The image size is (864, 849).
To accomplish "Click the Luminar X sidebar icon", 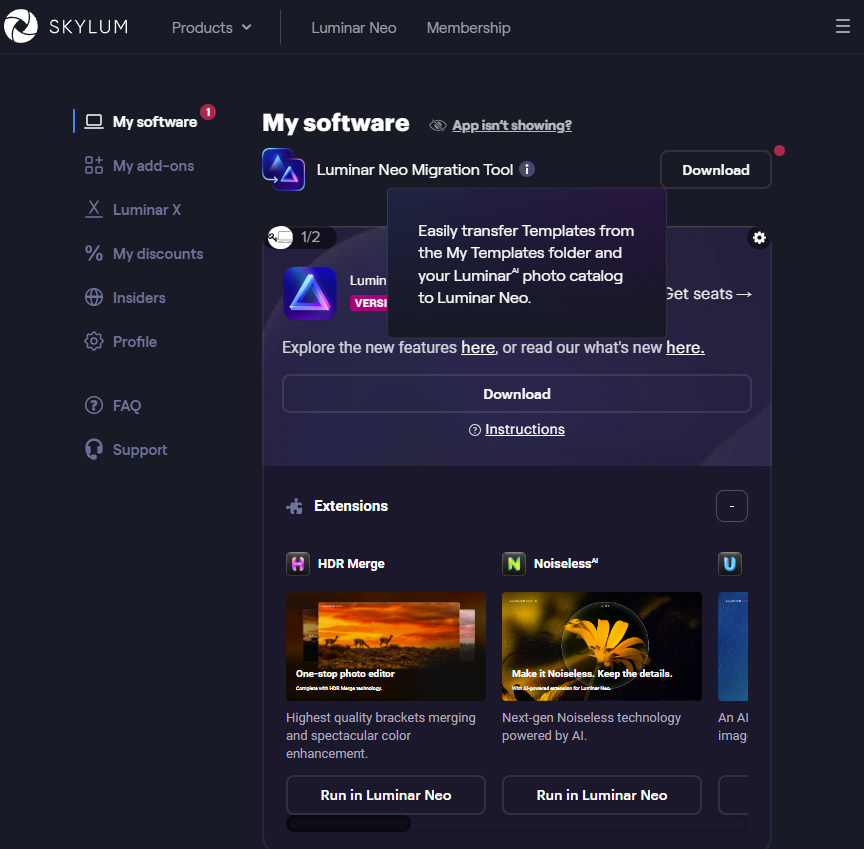I will click(94, 209).
